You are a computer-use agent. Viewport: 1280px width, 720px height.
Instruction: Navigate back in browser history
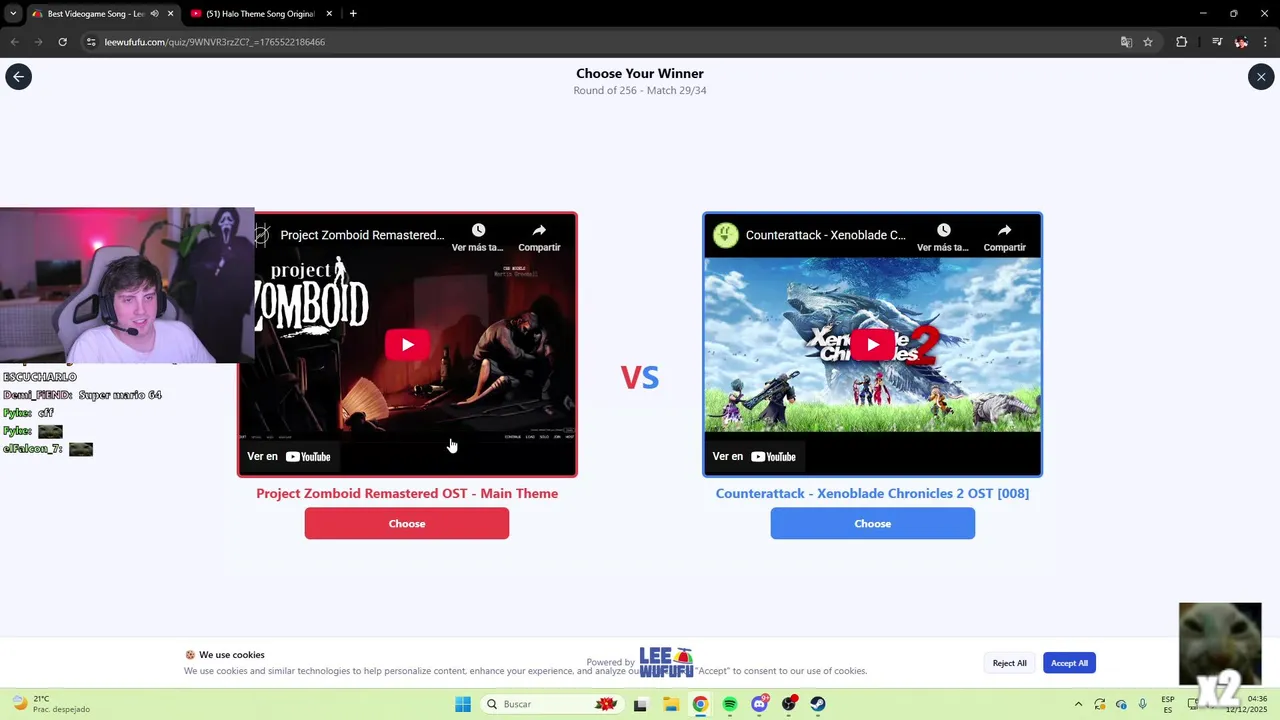tap(14, 42)
